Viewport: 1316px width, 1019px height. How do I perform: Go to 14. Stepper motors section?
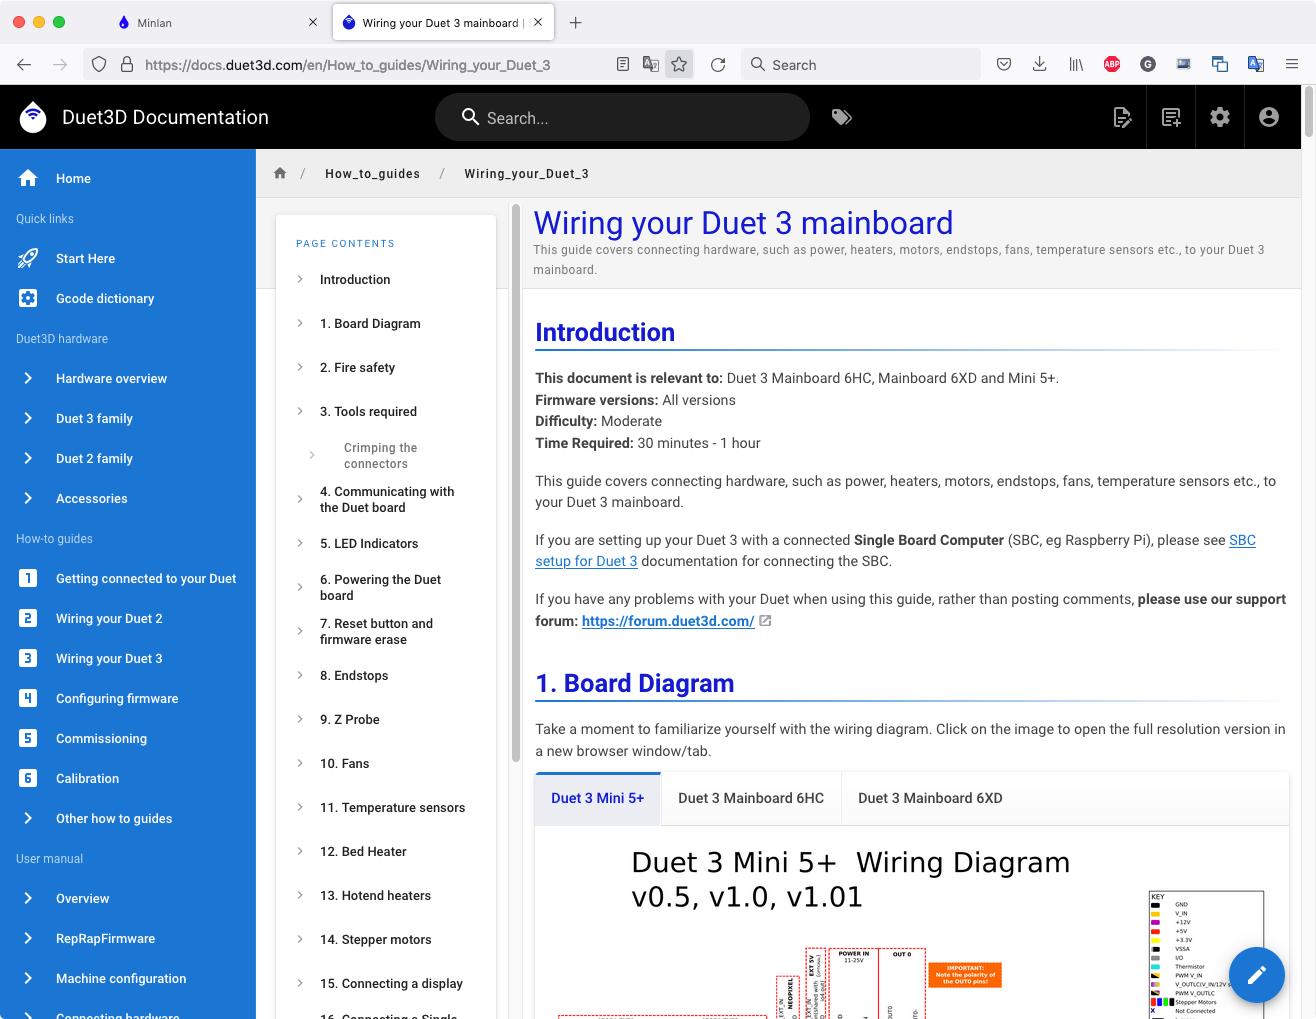pos(376,940)
